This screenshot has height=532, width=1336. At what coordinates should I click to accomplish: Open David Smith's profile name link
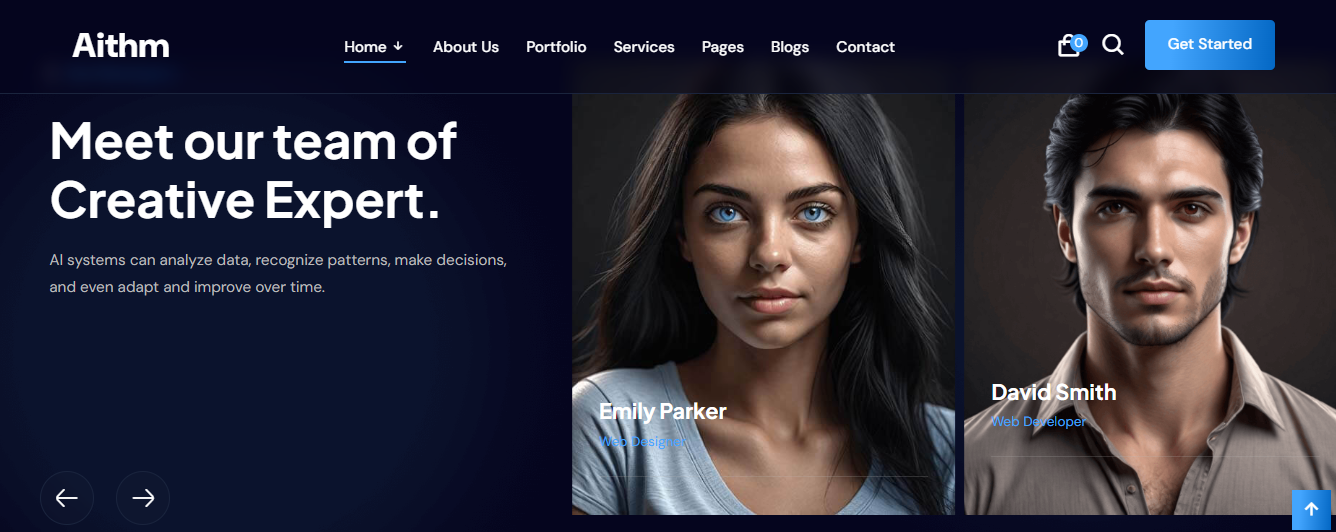pos(1054,392)
